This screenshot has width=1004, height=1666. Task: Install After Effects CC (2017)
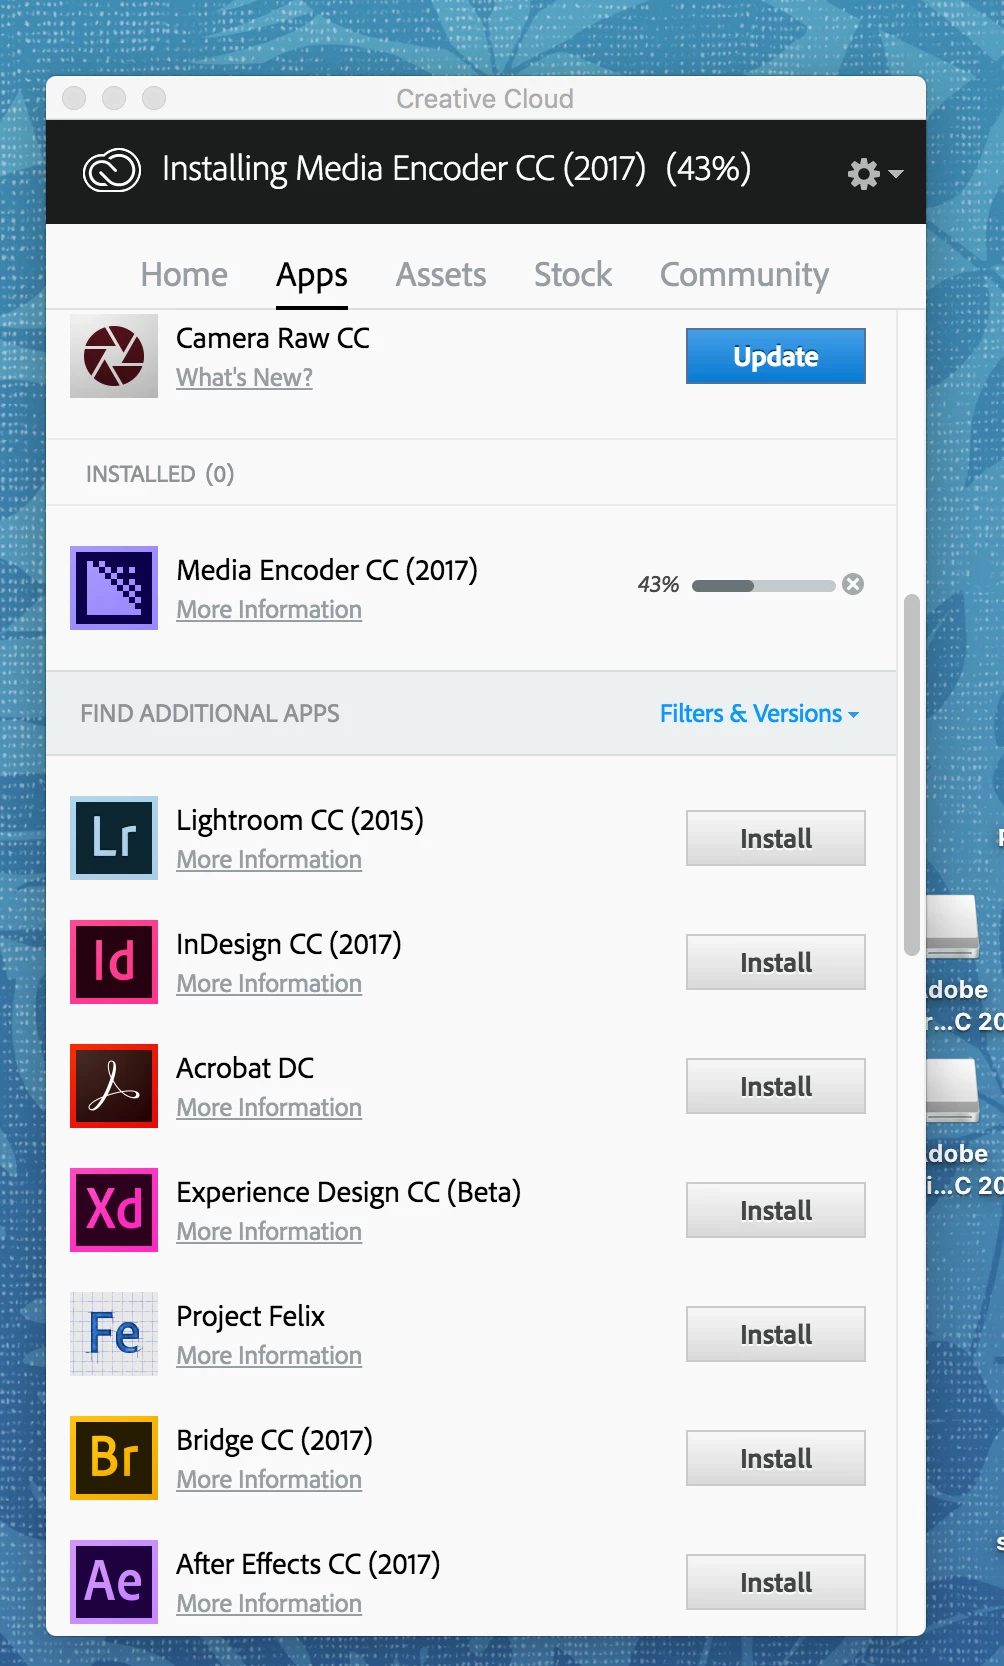click(x=776, y=1582)
